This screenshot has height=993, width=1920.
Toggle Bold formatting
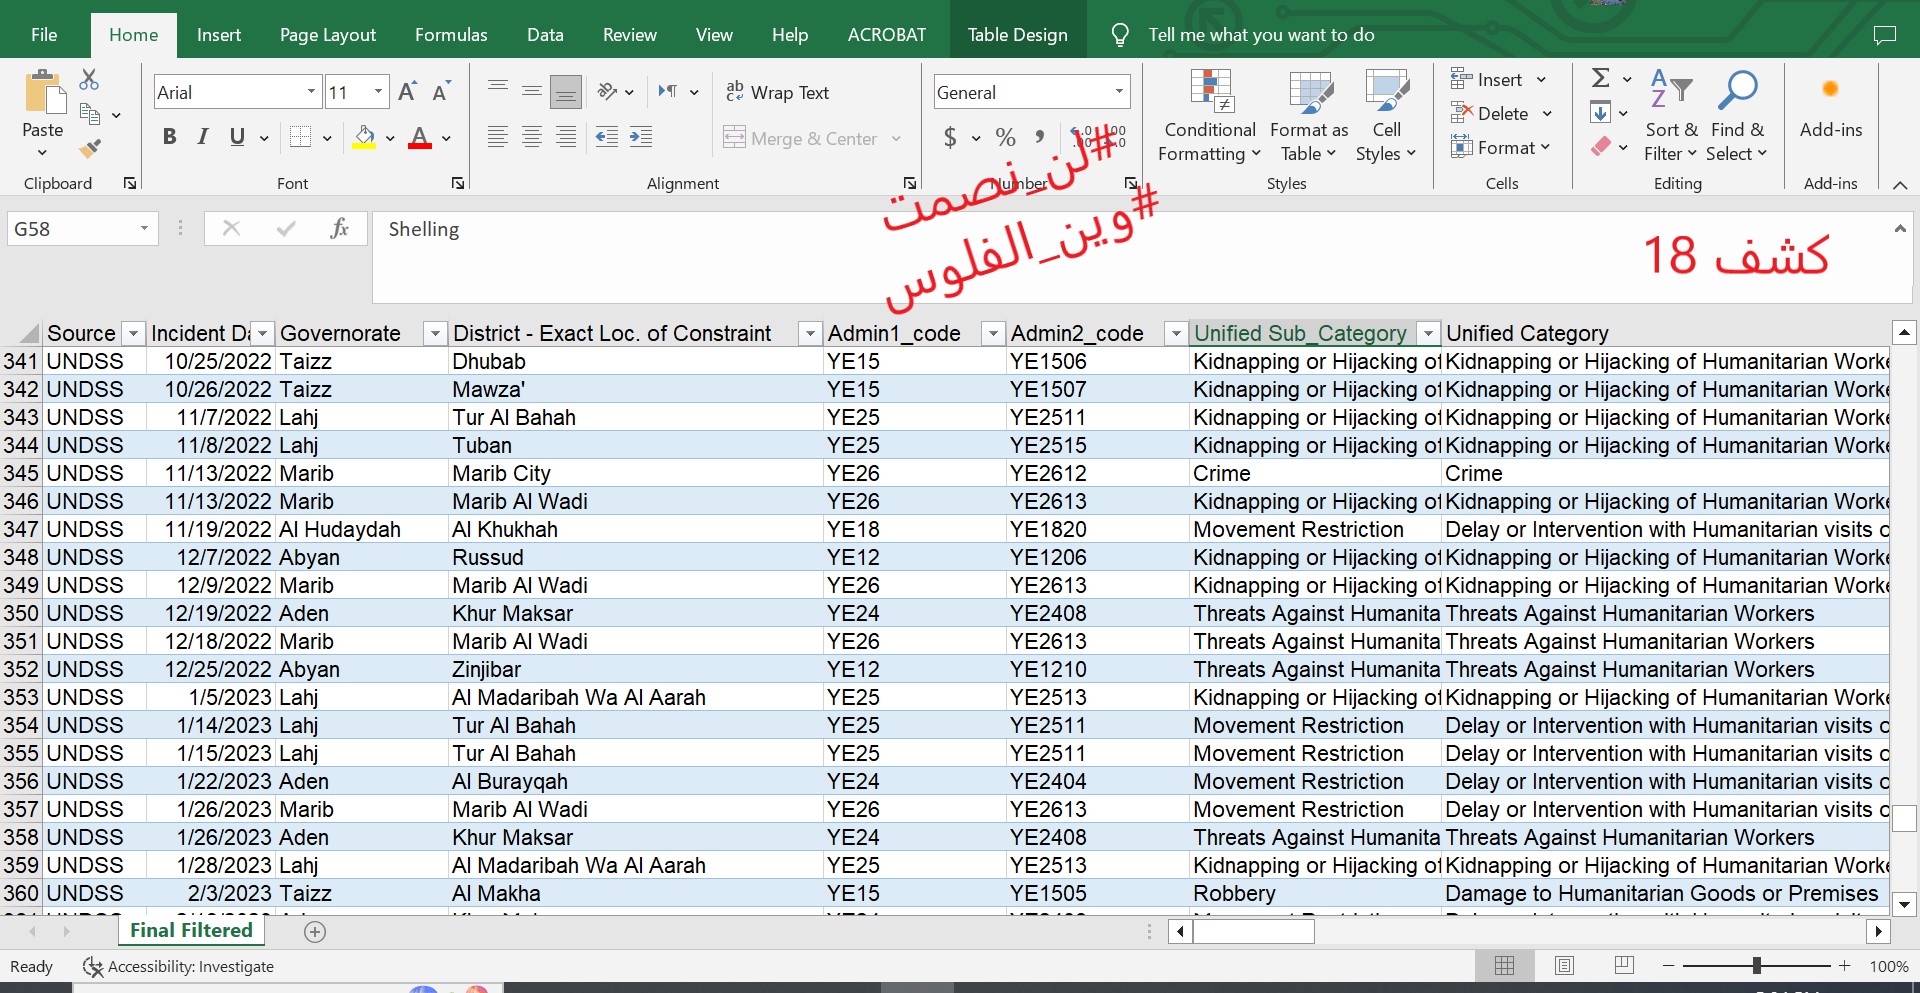[169, 137]
